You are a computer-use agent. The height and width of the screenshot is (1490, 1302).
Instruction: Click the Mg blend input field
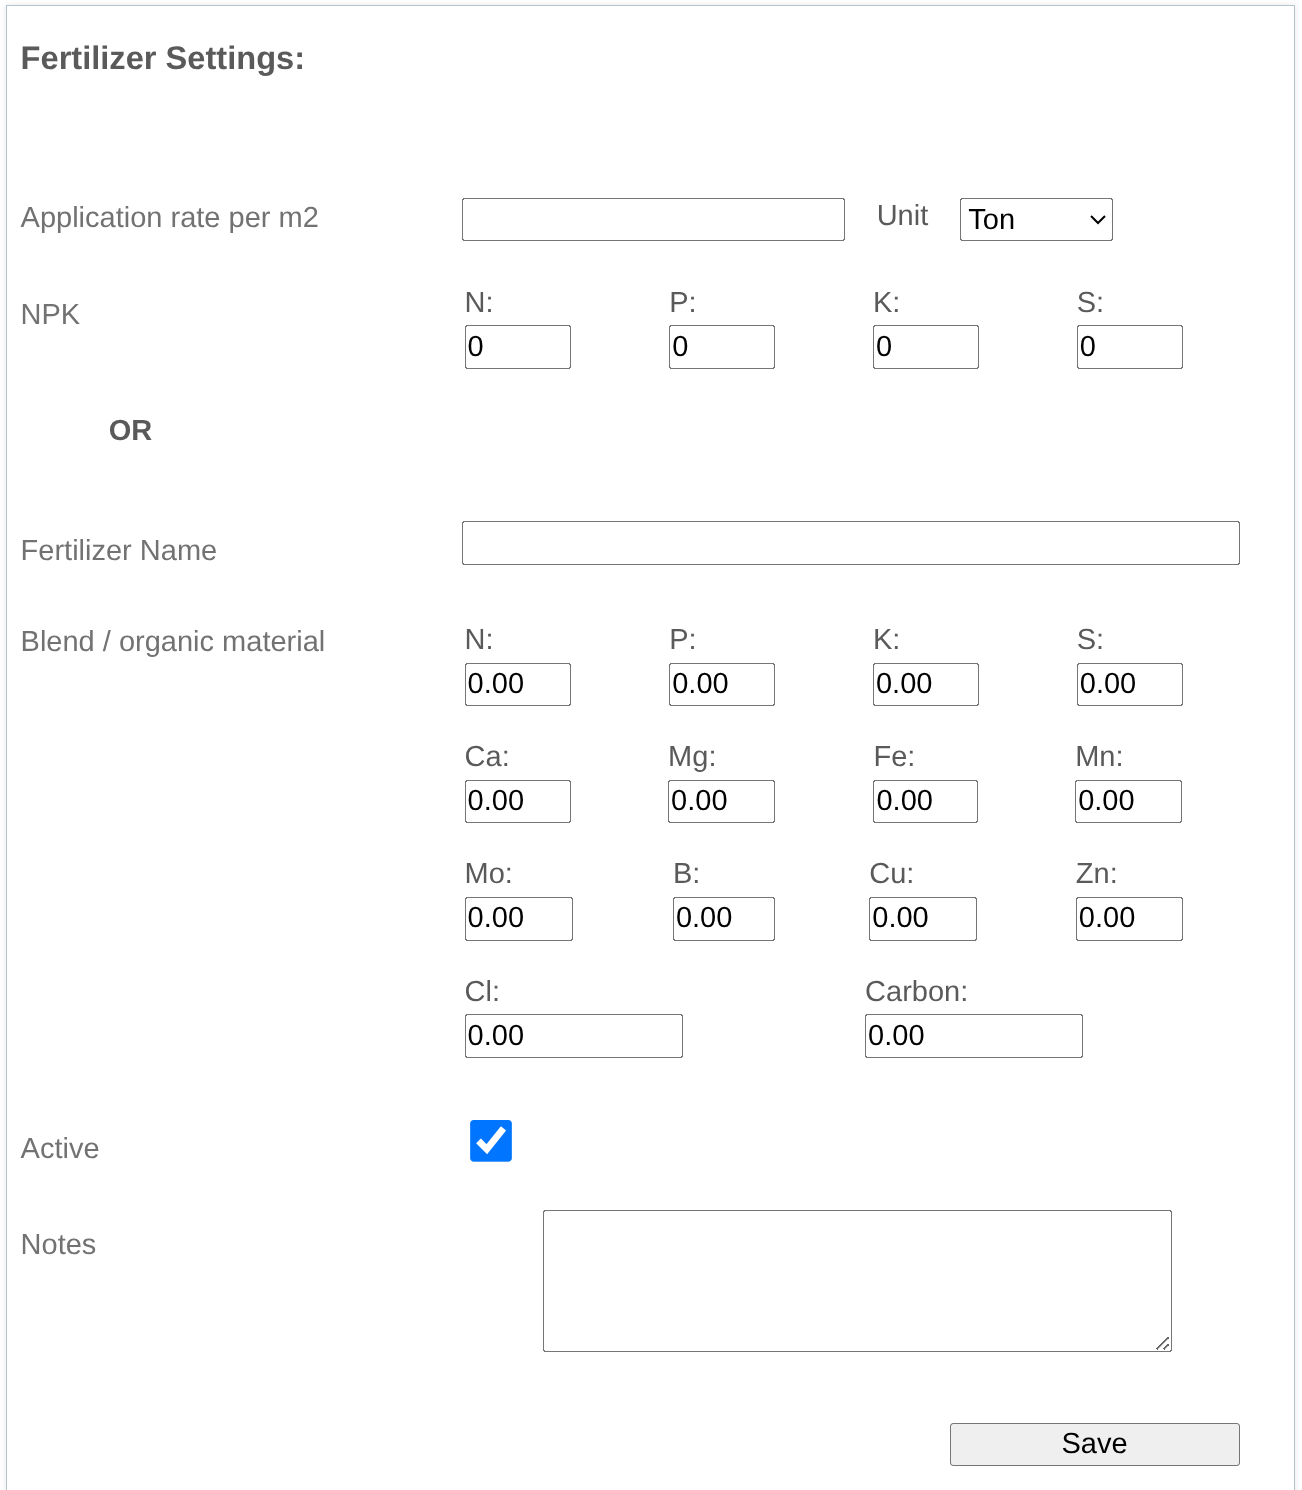(x=720, y=800)
